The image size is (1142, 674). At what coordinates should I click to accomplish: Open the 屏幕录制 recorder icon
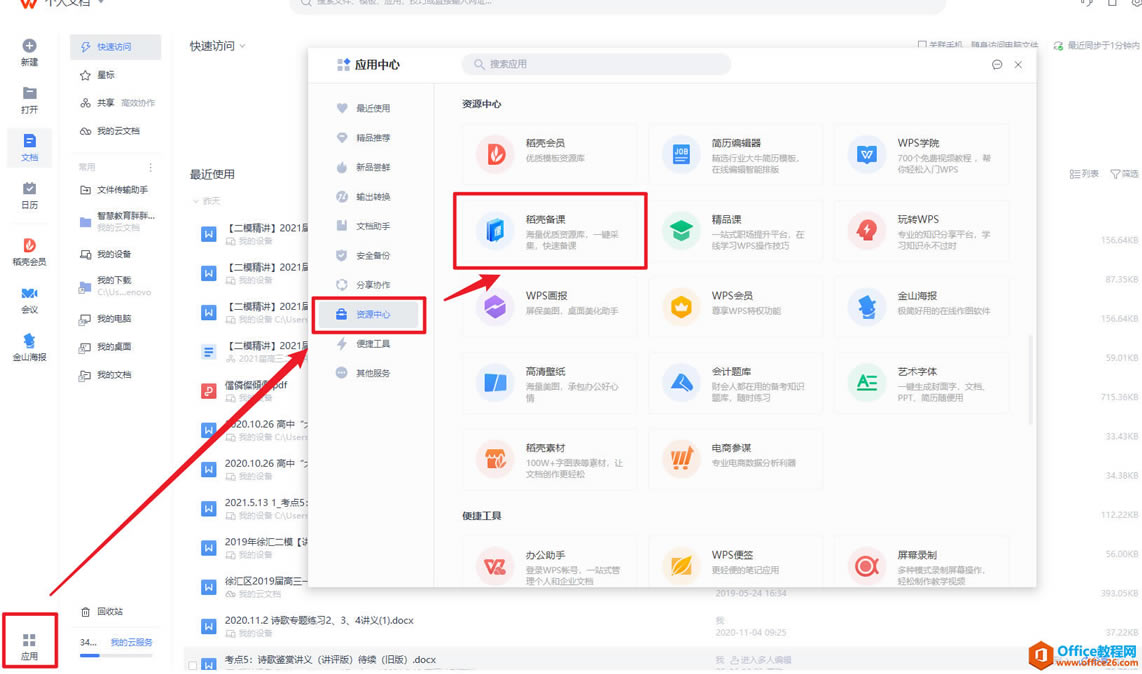tap(867, 566)
